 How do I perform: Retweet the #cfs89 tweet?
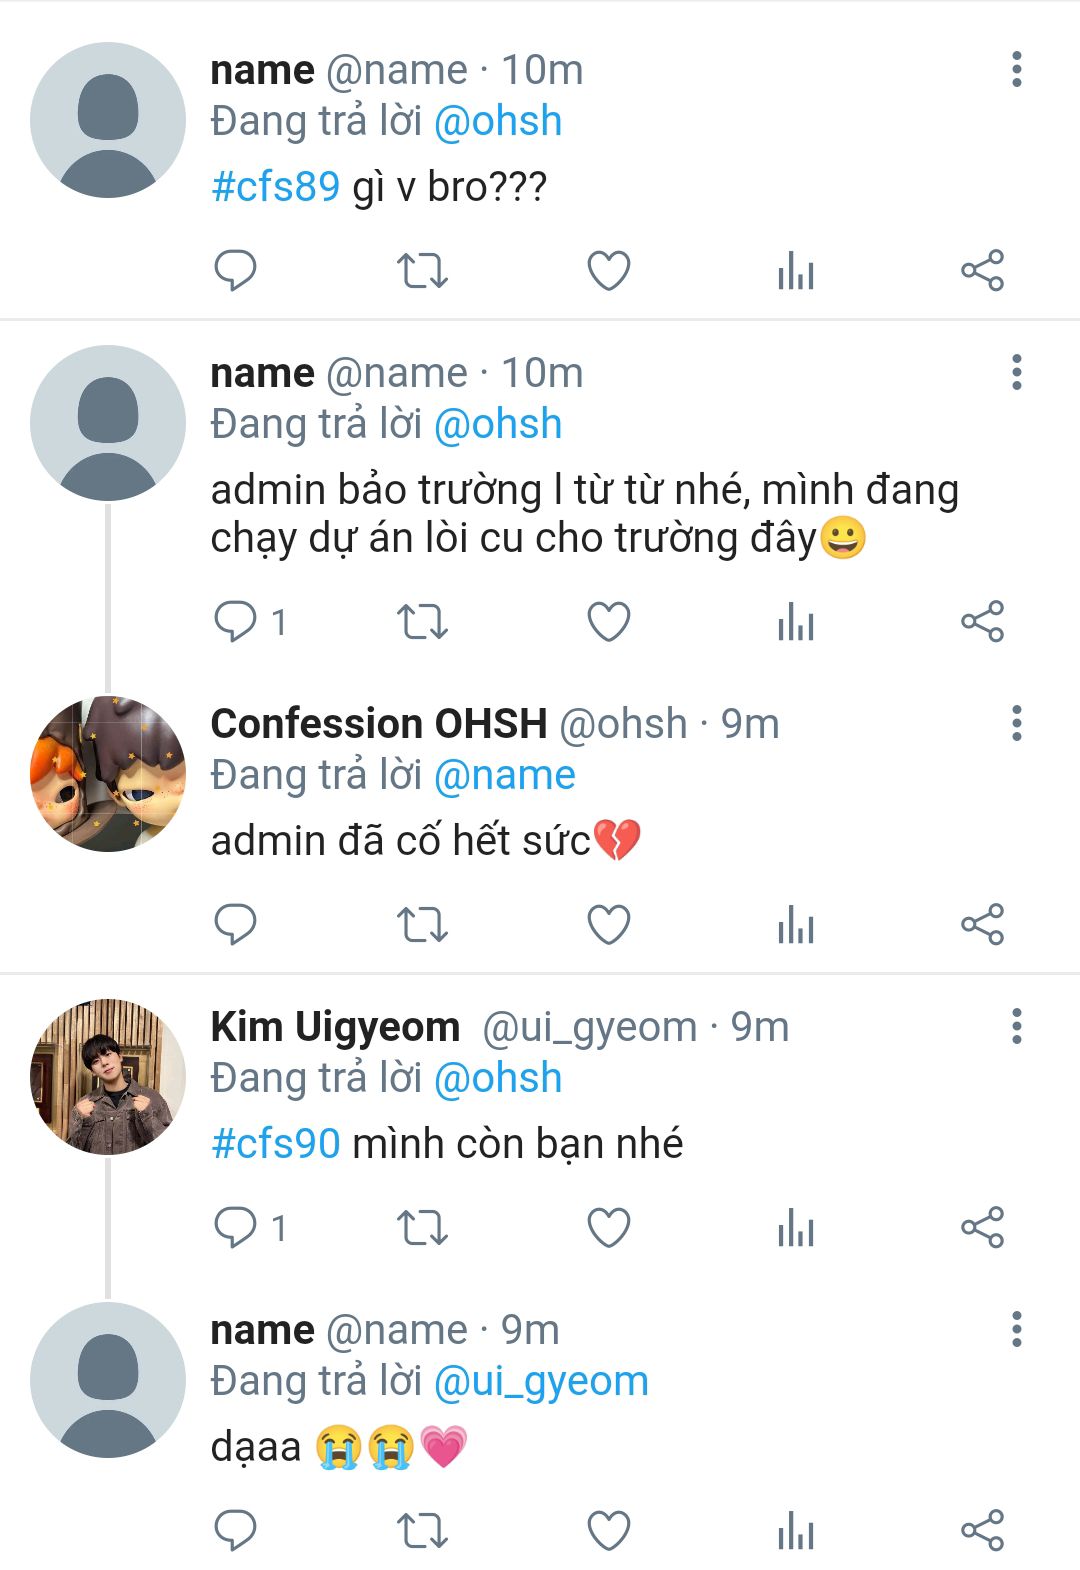pyautogui.click(x=422, y=270)
